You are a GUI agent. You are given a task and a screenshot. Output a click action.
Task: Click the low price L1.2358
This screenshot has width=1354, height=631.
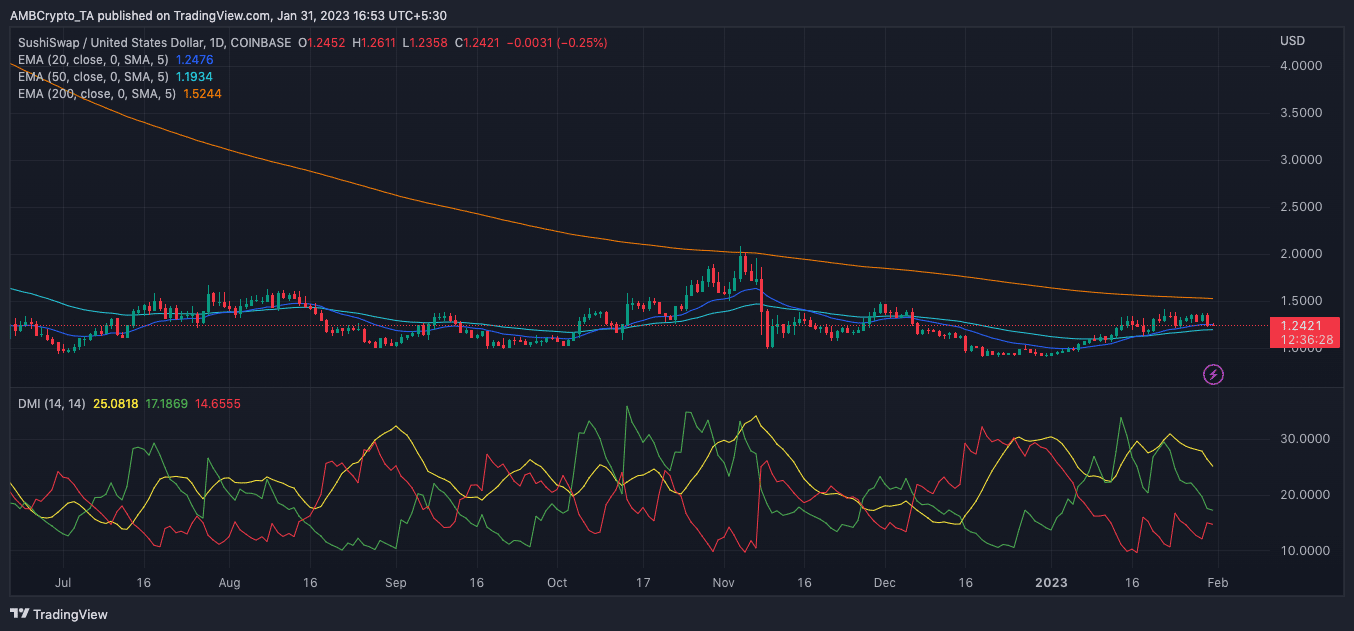426,43
